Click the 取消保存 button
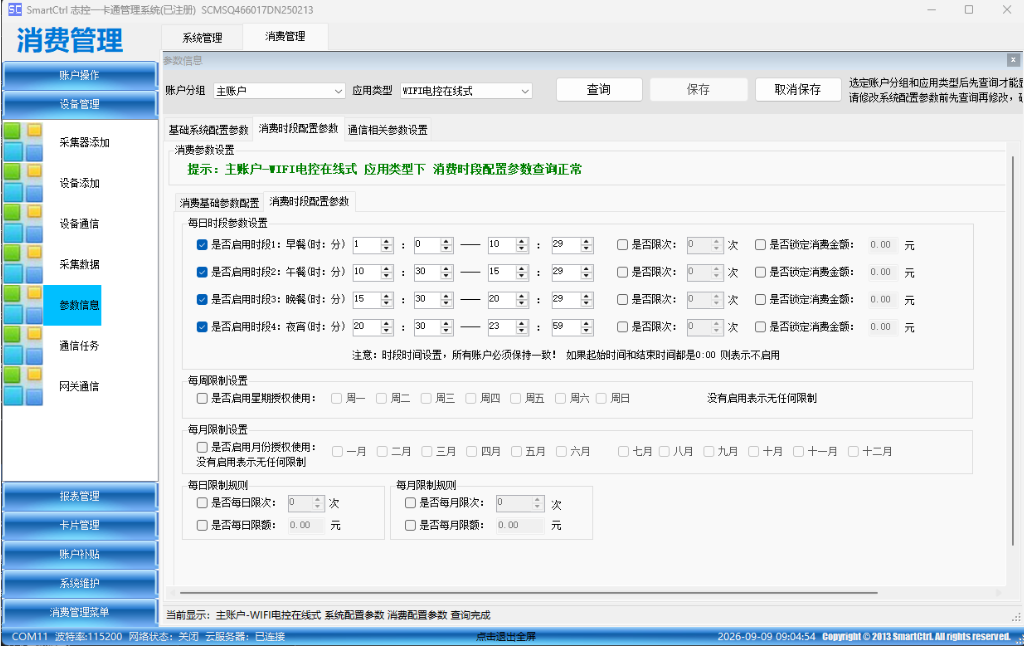The width and height of the screenshot is (1024, 646). coord(797,89)
